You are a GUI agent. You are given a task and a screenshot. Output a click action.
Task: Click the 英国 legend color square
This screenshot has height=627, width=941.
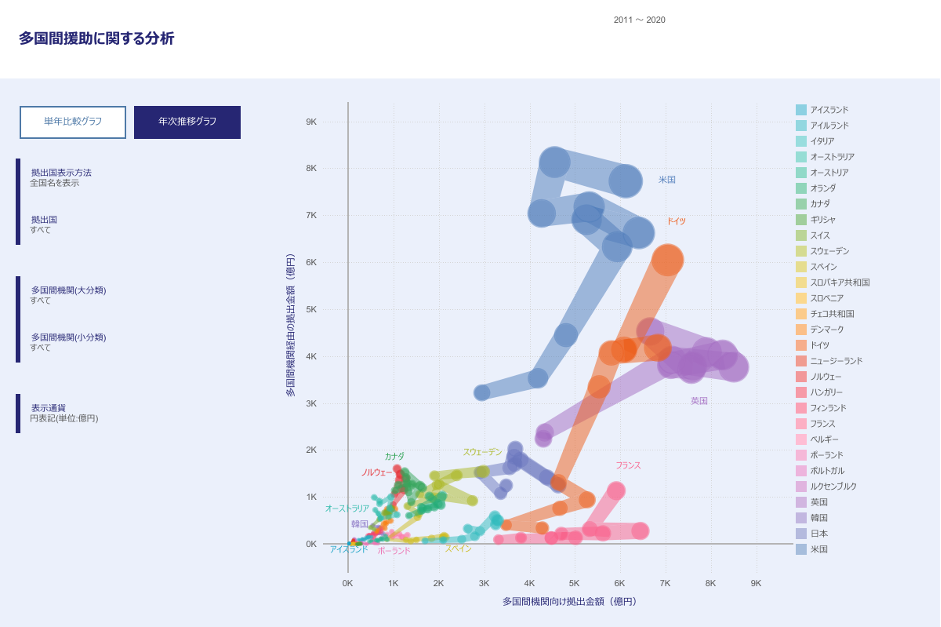click(x=801, y=502)
